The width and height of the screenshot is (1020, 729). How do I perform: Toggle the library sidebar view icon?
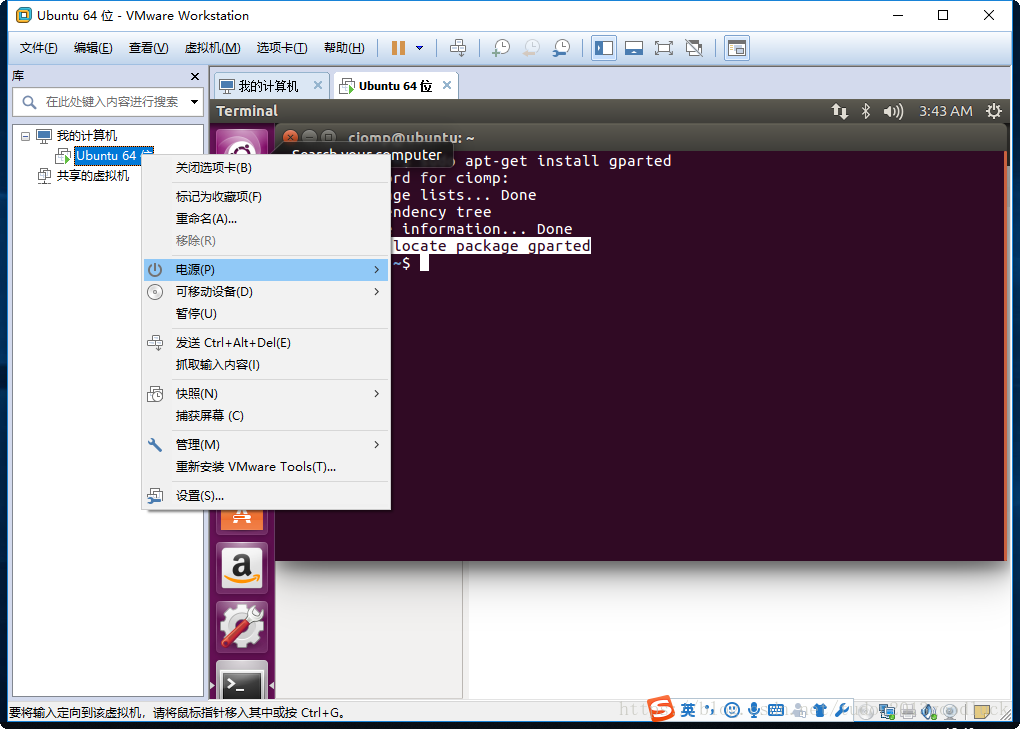[x=604, y=47]
